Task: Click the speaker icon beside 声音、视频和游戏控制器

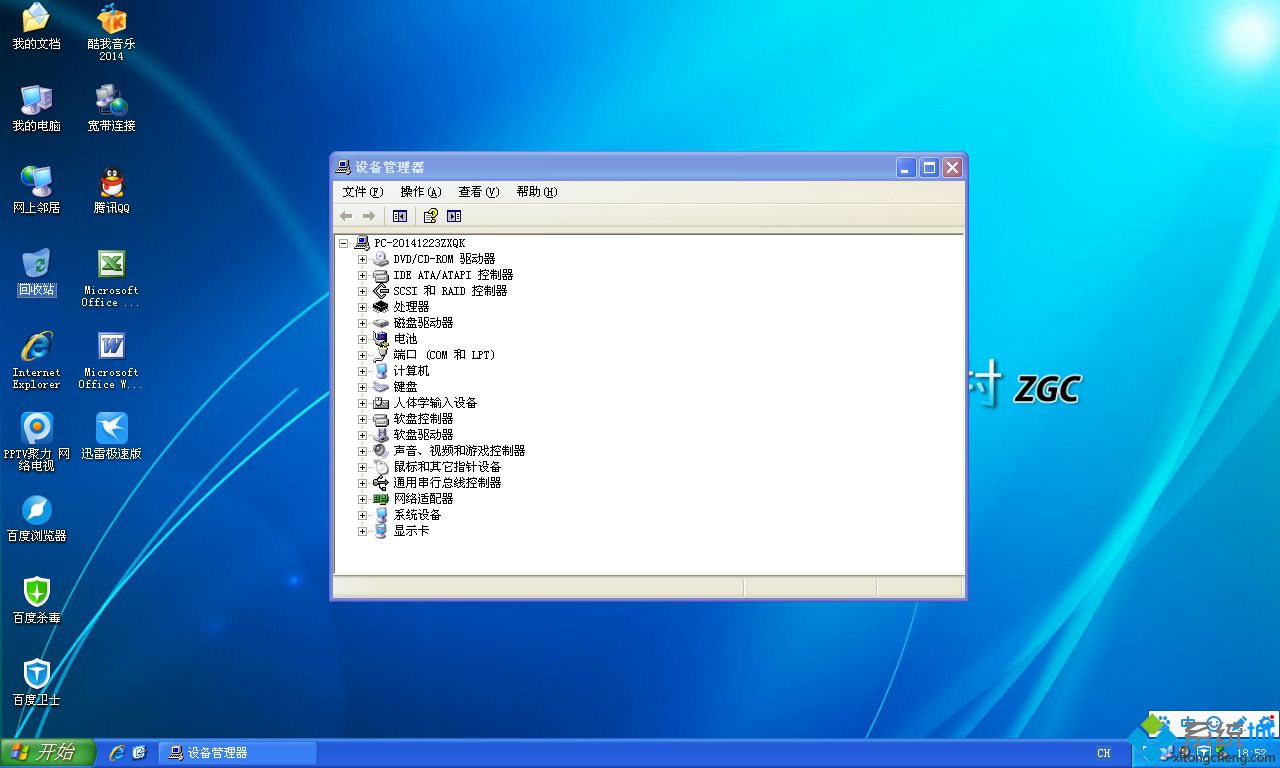Action: pos(380,451)
